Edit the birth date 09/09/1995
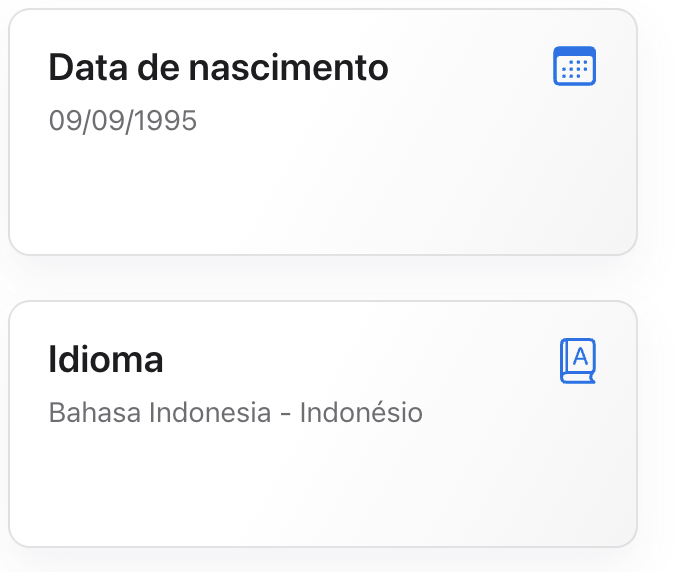700x572 pixels. click(123, 121)
